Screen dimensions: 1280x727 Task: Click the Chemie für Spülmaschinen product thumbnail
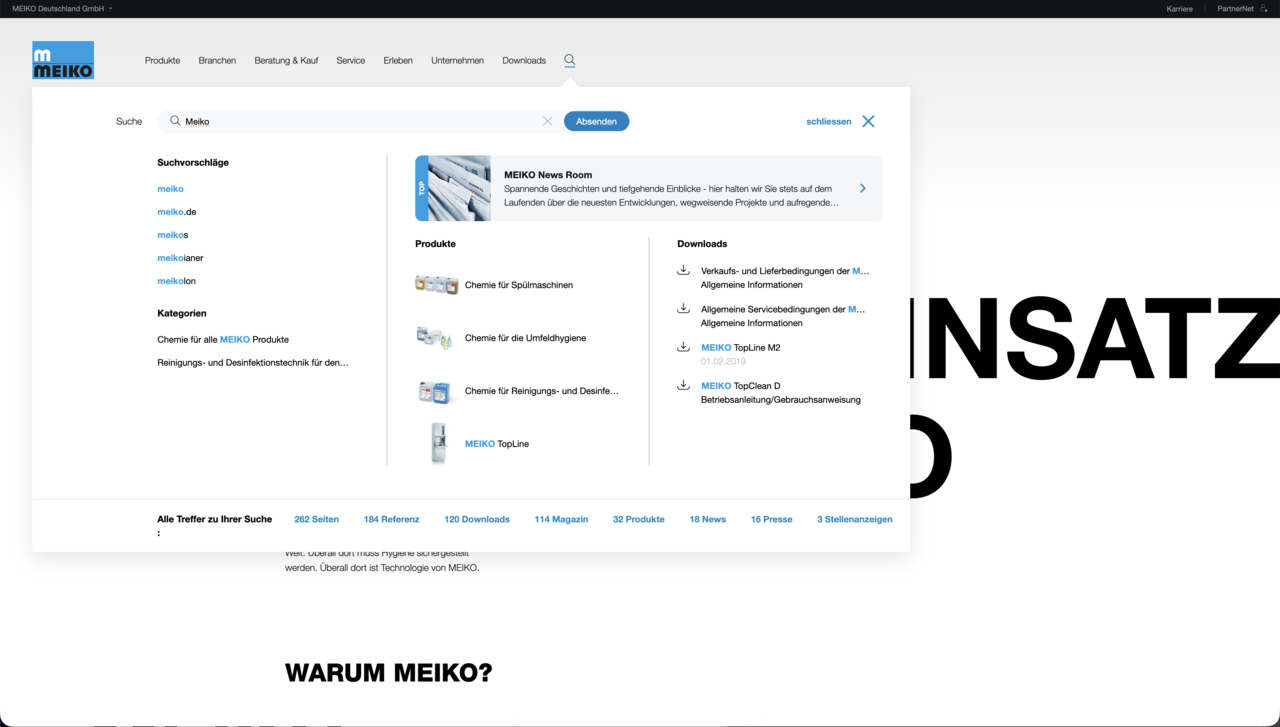436,285
